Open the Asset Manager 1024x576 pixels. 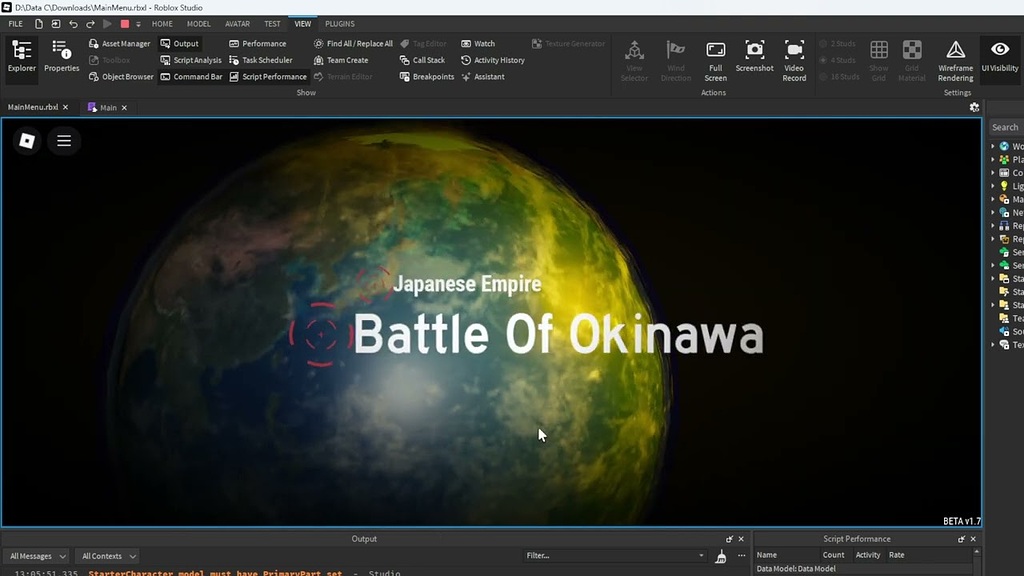[x=120, y=43]
